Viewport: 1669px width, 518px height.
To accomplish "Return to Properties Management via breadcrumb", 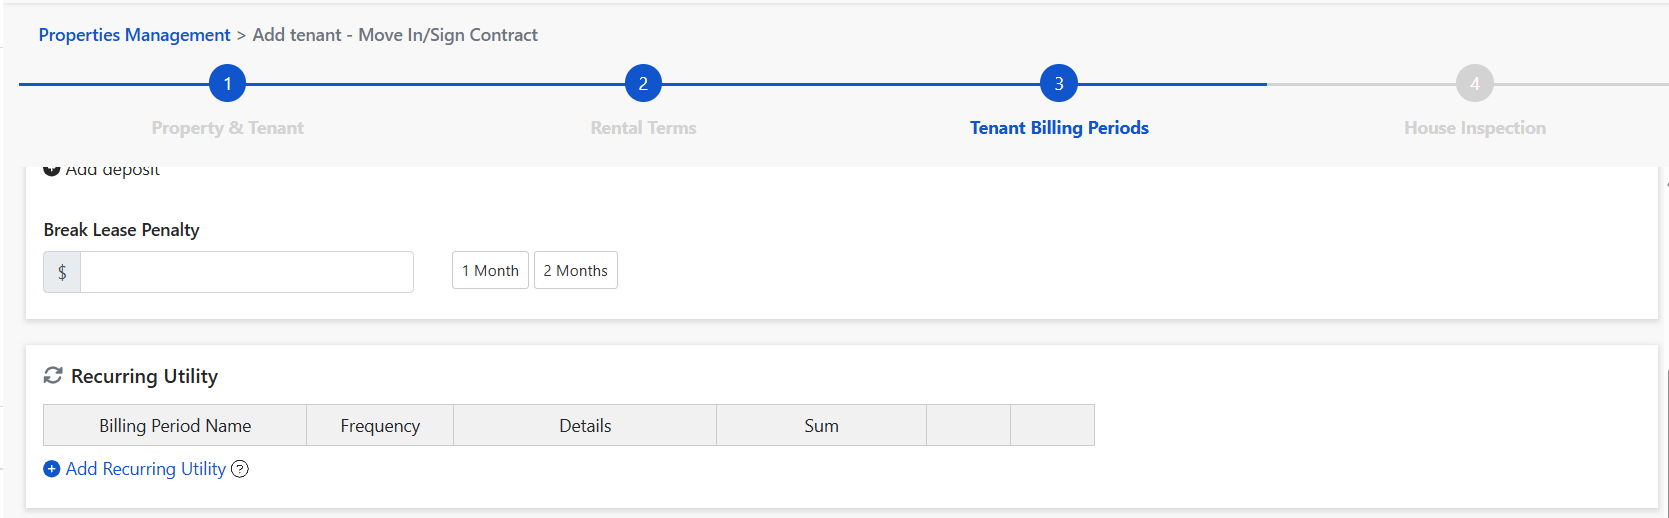I will click(134, 35).
